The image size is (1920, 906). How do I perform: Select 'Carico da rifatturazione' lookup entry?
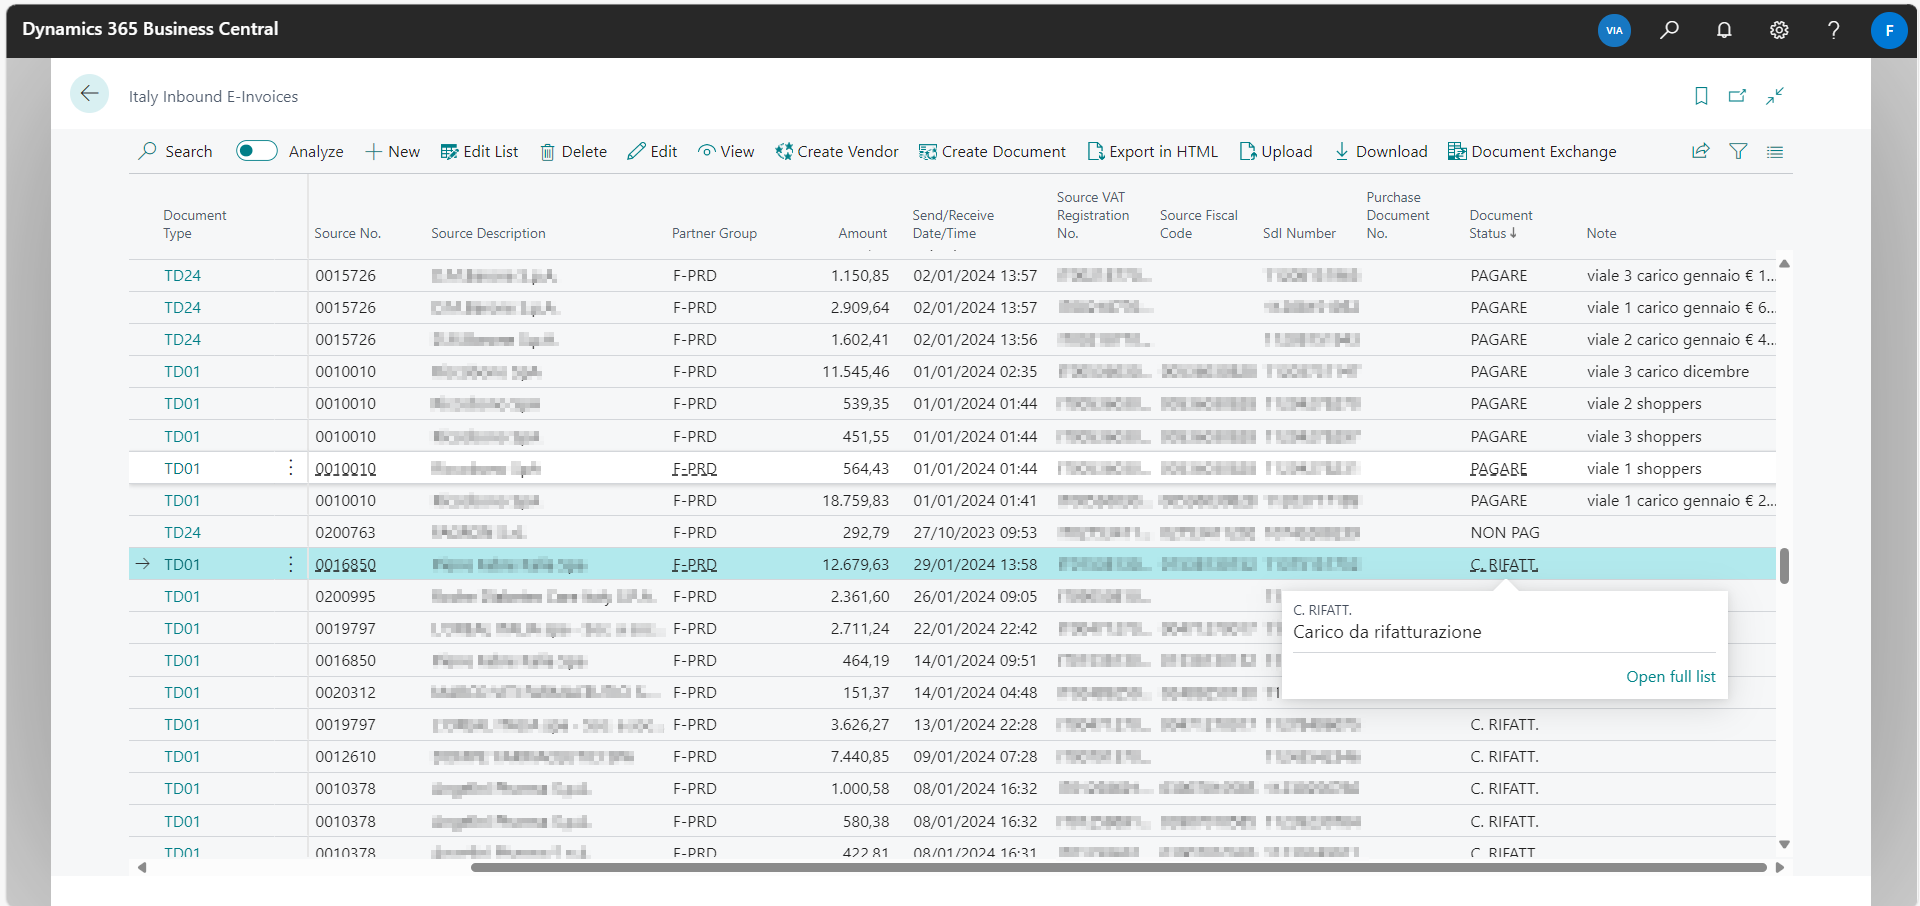[x=1387, y=632]
